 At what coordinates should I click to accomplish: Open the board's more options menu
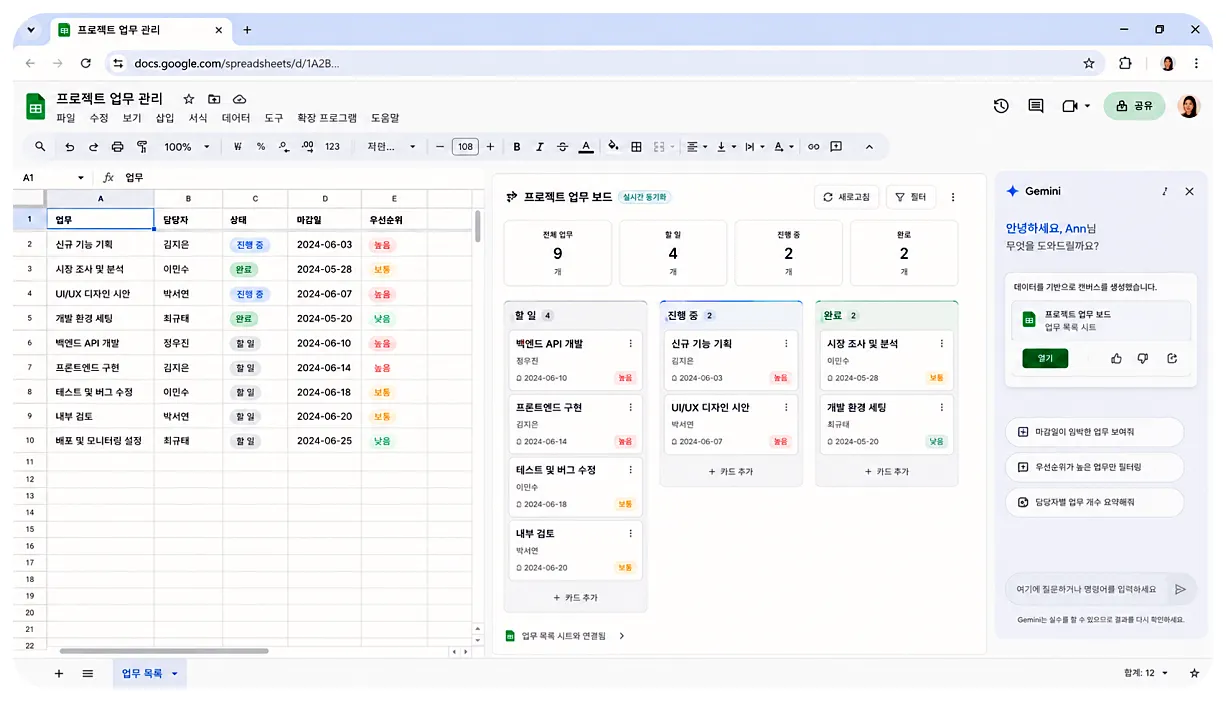coord(953,197)
